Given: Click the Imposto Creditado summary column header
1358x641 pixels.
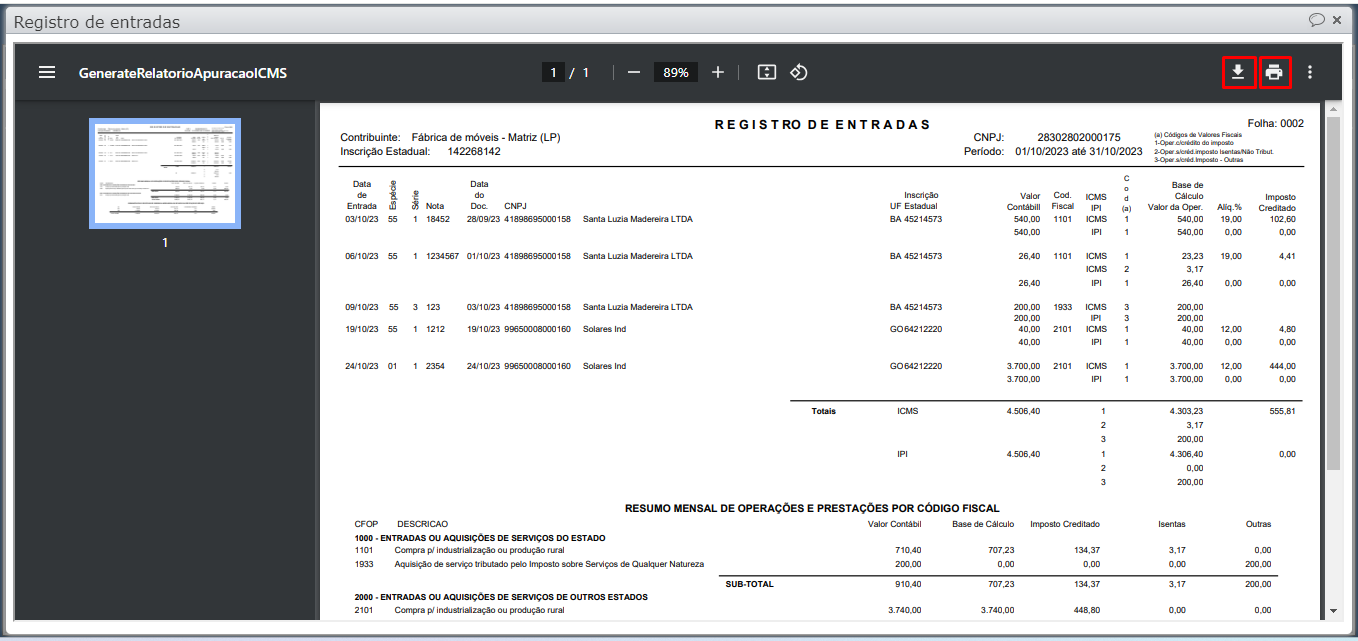Looking at the screenshot, I should click(1065, 524).
